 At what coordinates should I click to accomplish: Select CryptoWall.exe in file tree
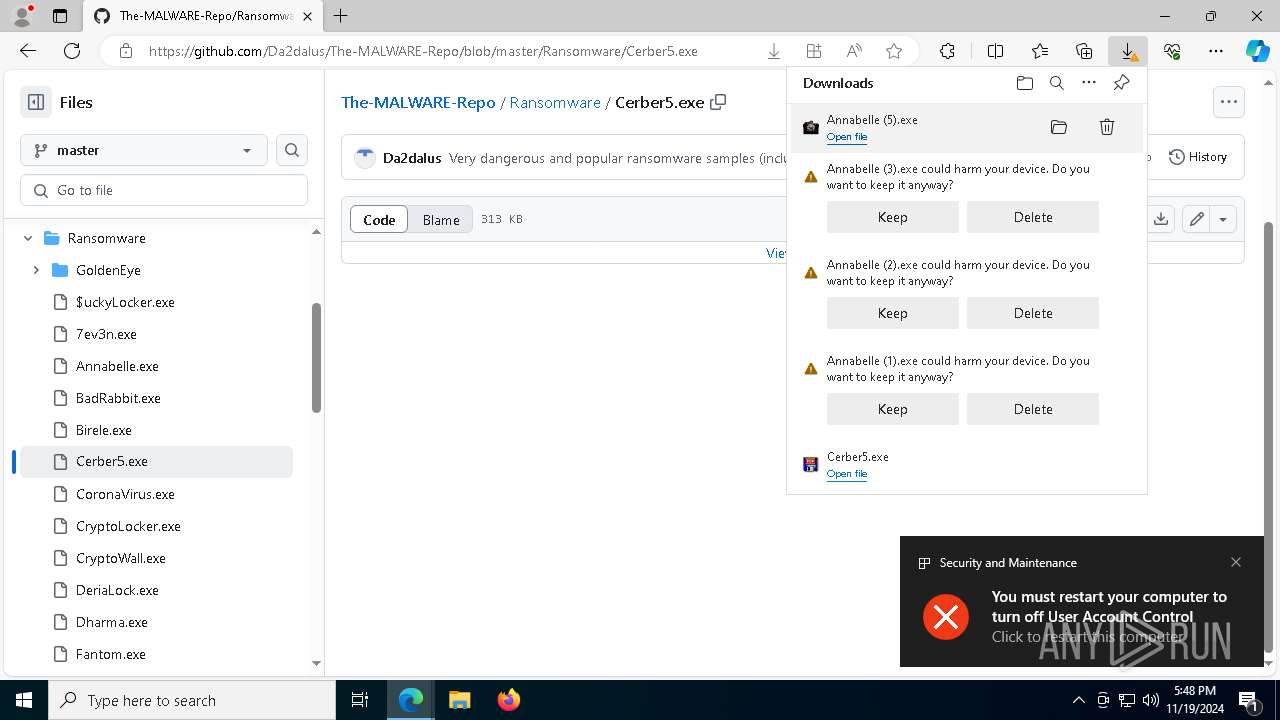(x=121, y=558)
